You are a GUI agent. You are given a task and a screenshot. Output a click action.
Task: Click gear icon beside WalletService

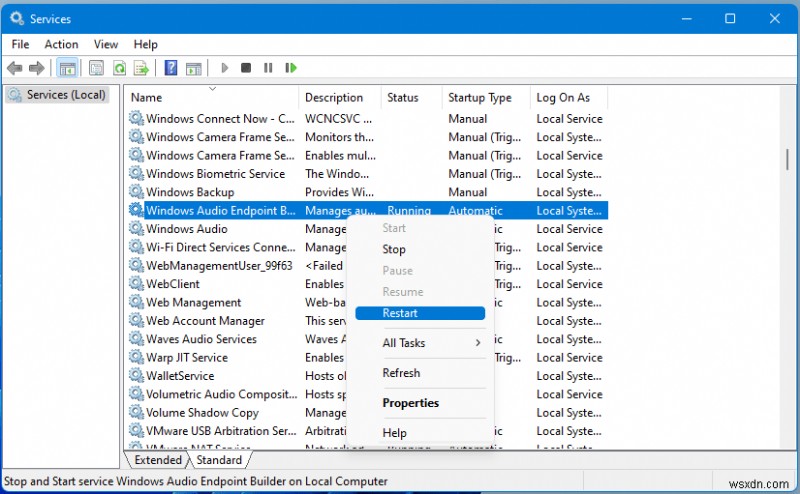(136, 376)
